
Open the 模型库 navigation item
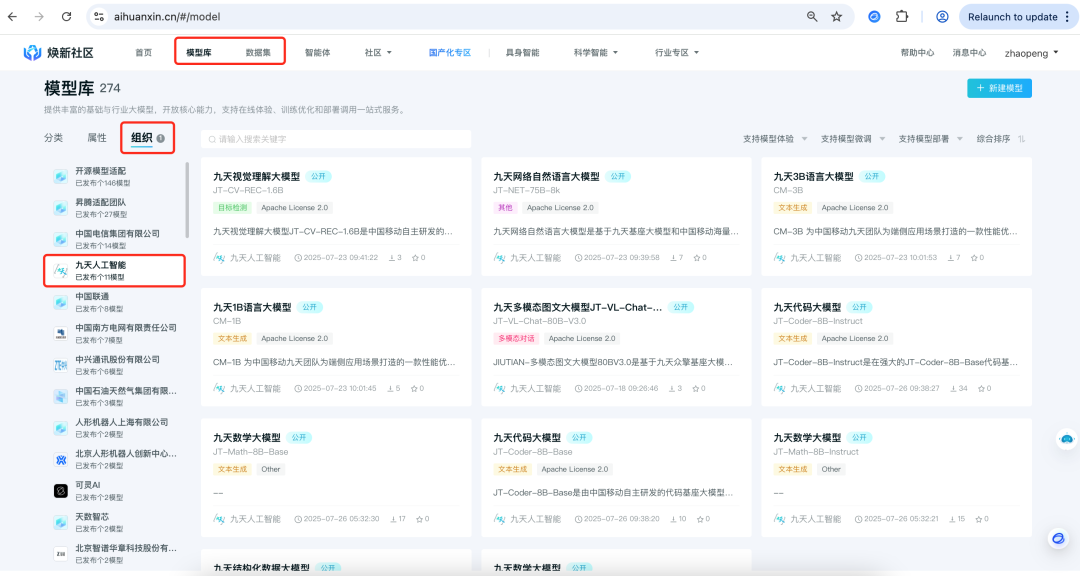coord(199,52)
